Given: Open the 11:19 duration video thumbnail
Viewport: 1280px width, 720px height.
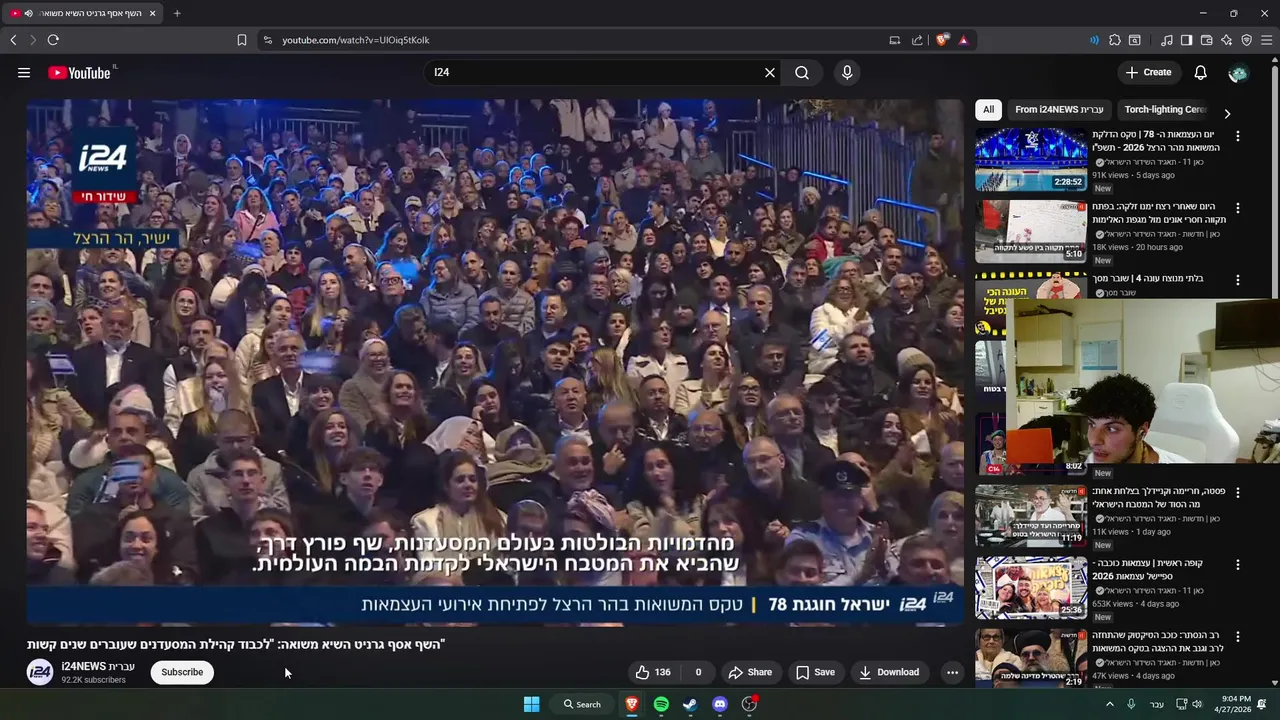Looking at the screenshot, I should point(1031,516).
